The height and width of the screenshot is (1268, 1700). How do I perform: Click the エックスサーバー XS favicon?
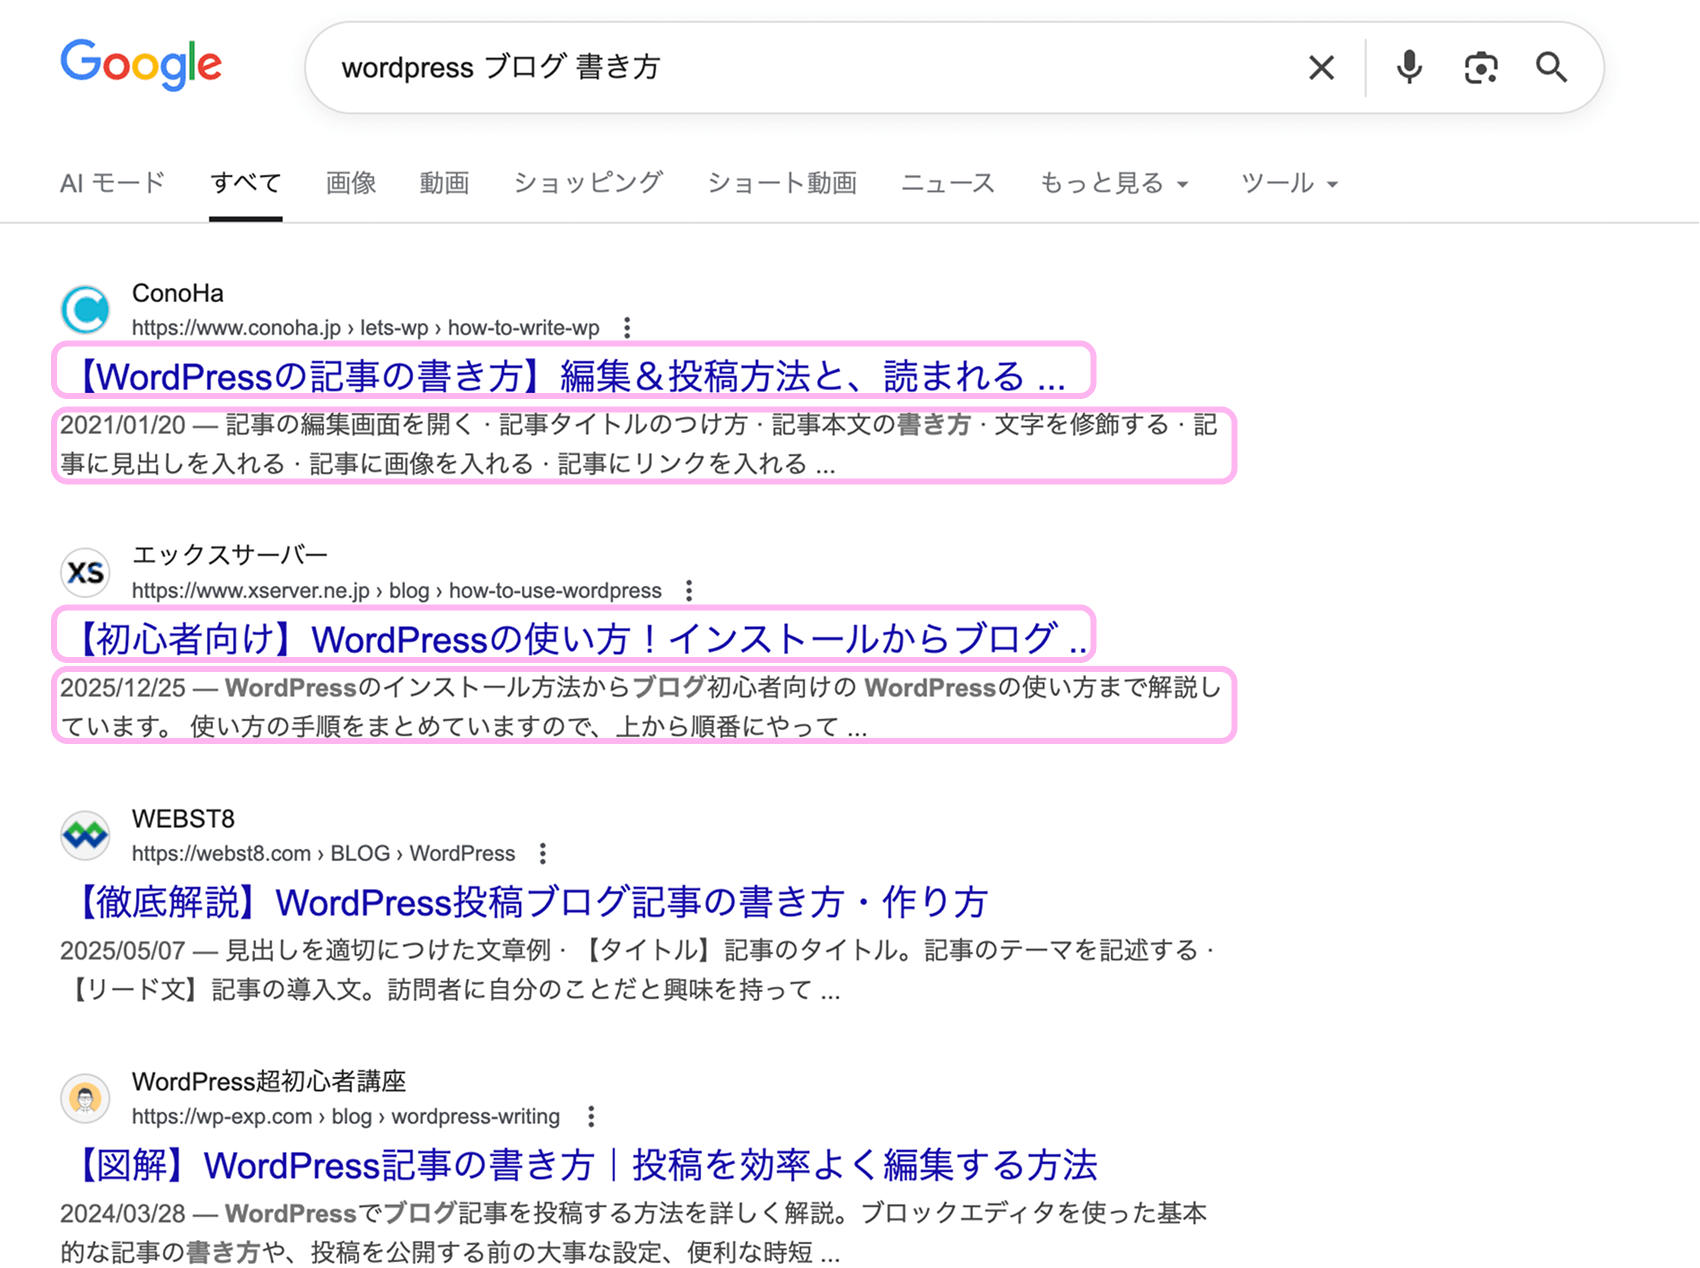86,572
